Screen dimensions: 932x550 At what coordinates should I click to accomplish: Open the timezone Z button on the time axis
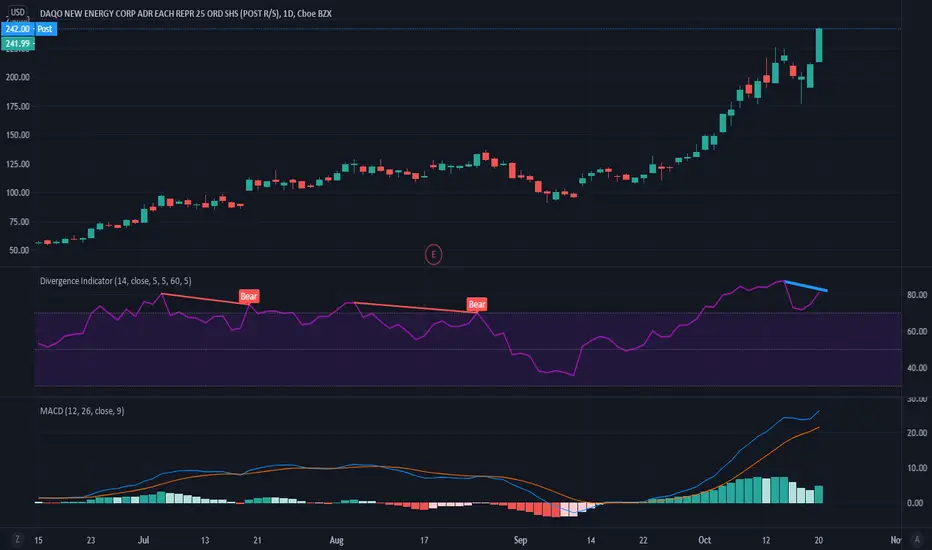pyautogui.click(x=17, y=539)
